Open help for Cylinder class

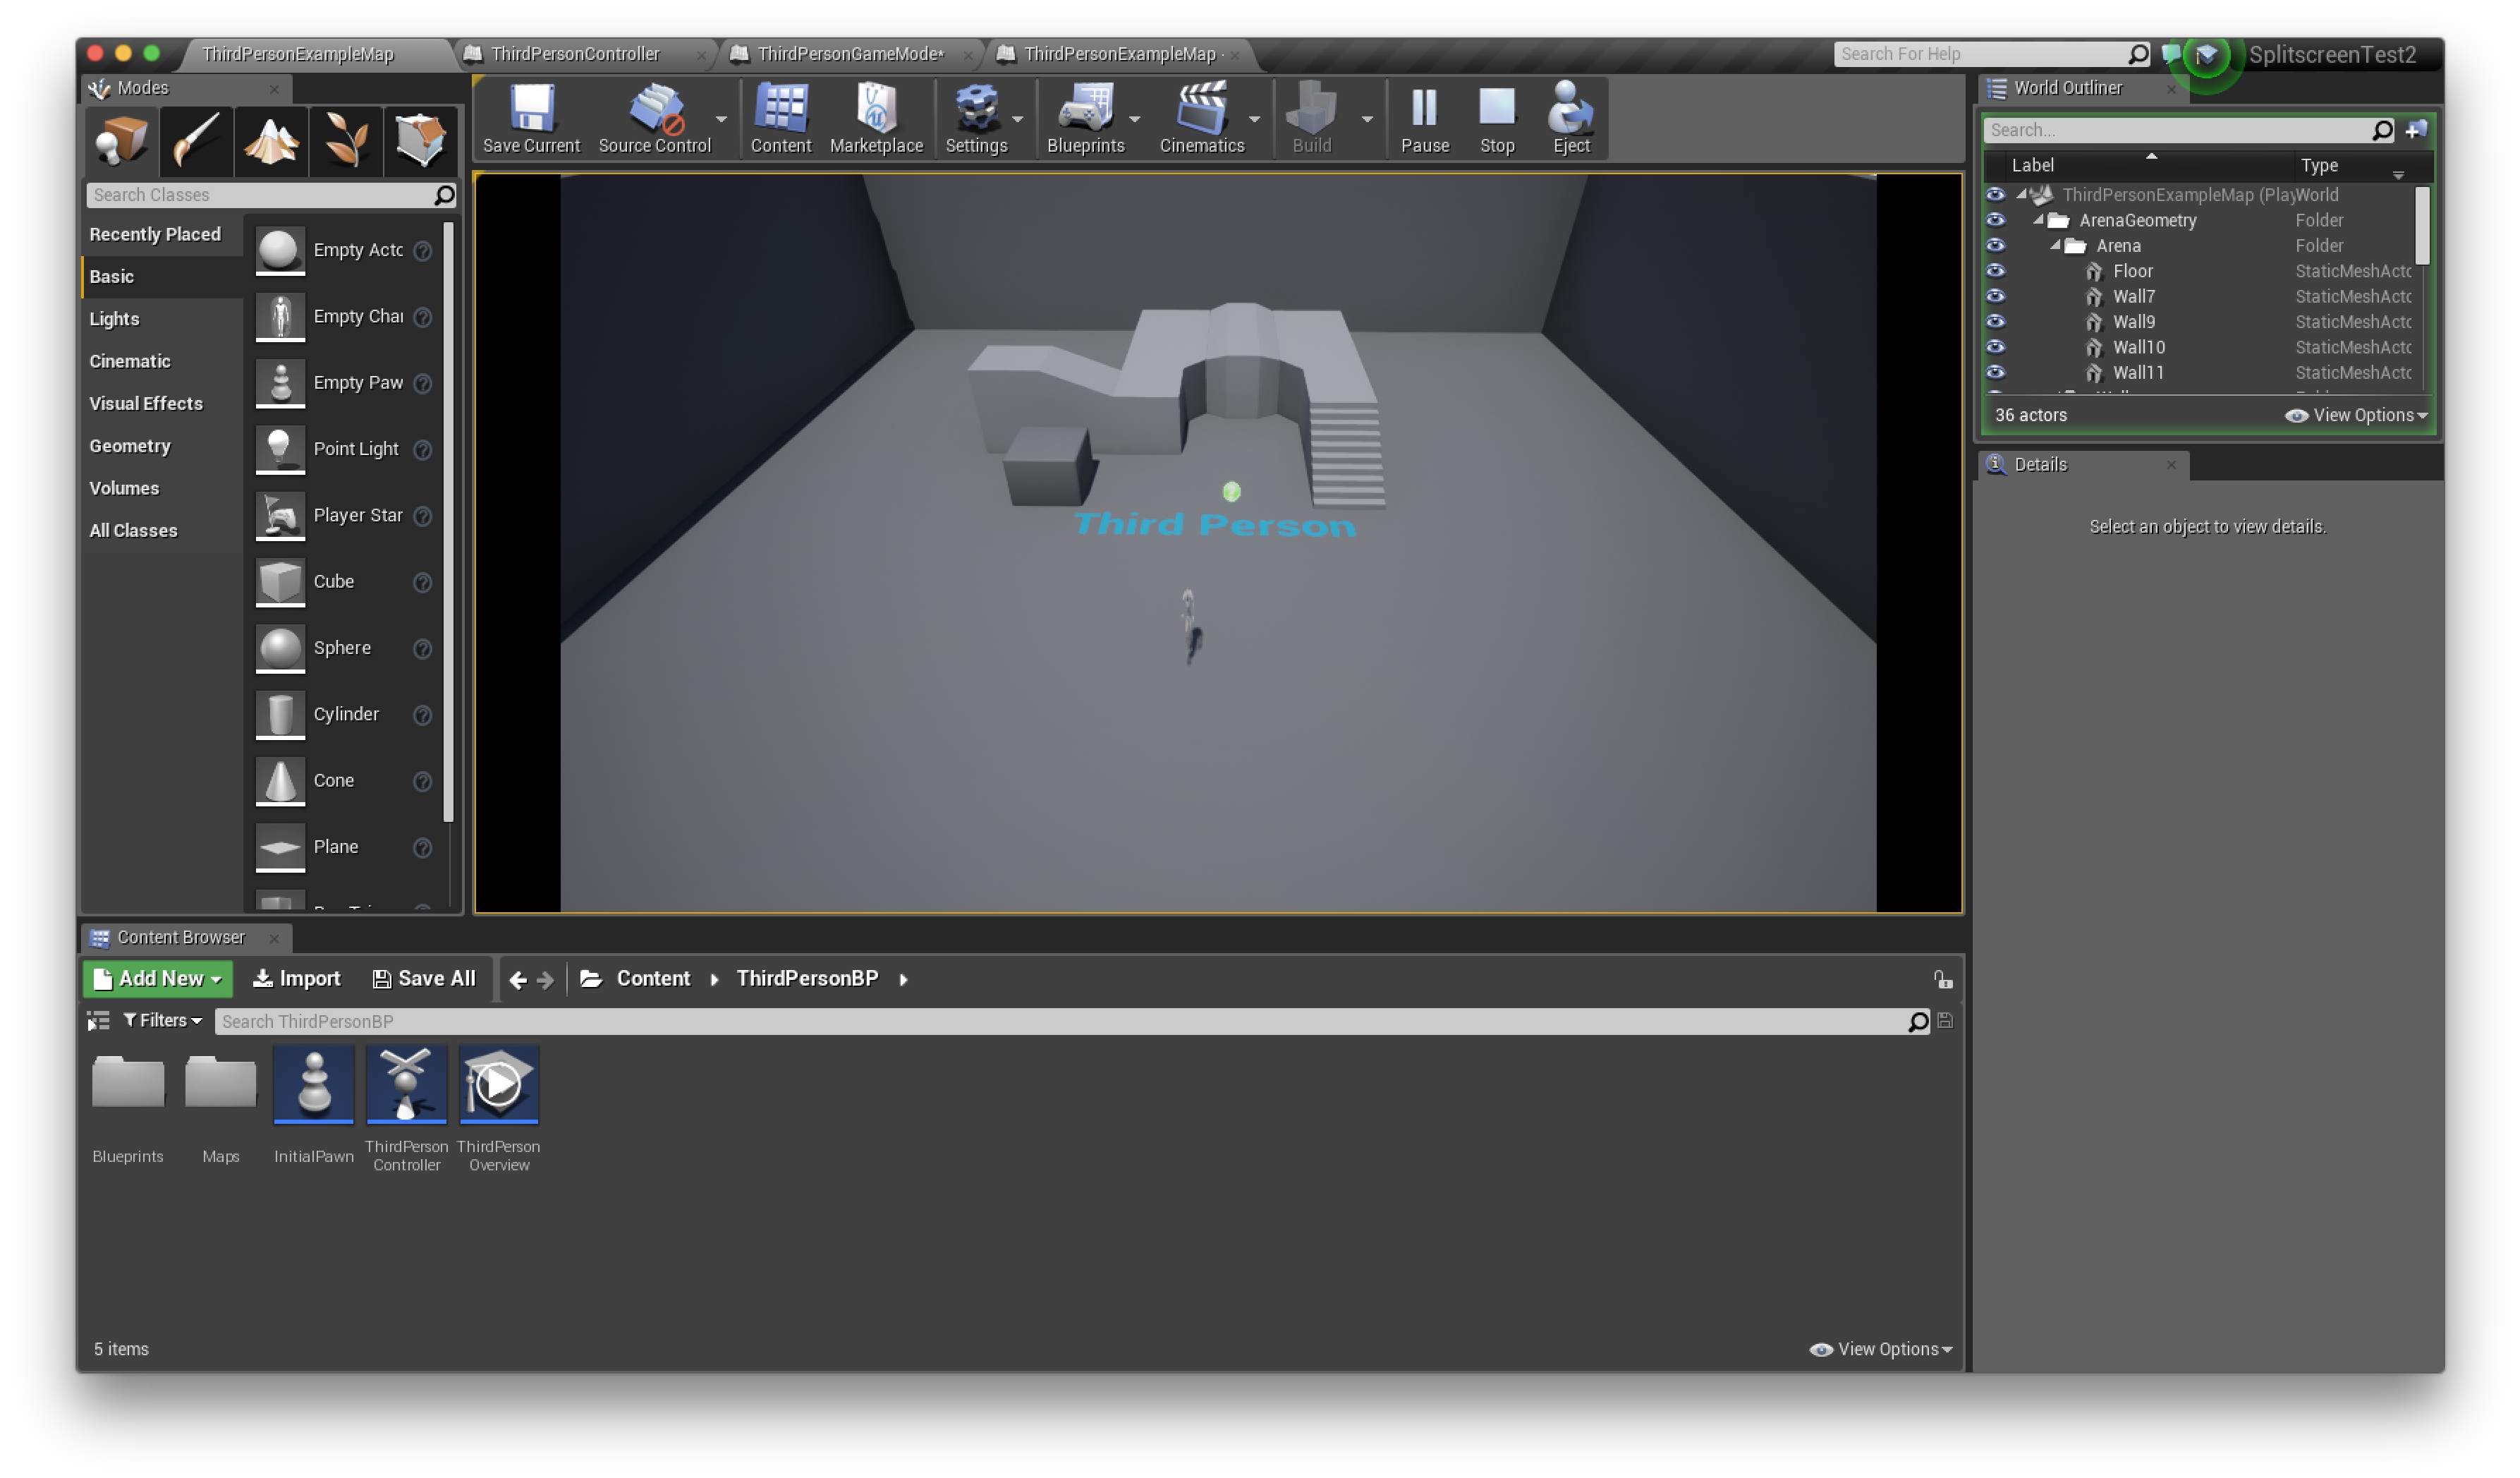tap(423, 715)
